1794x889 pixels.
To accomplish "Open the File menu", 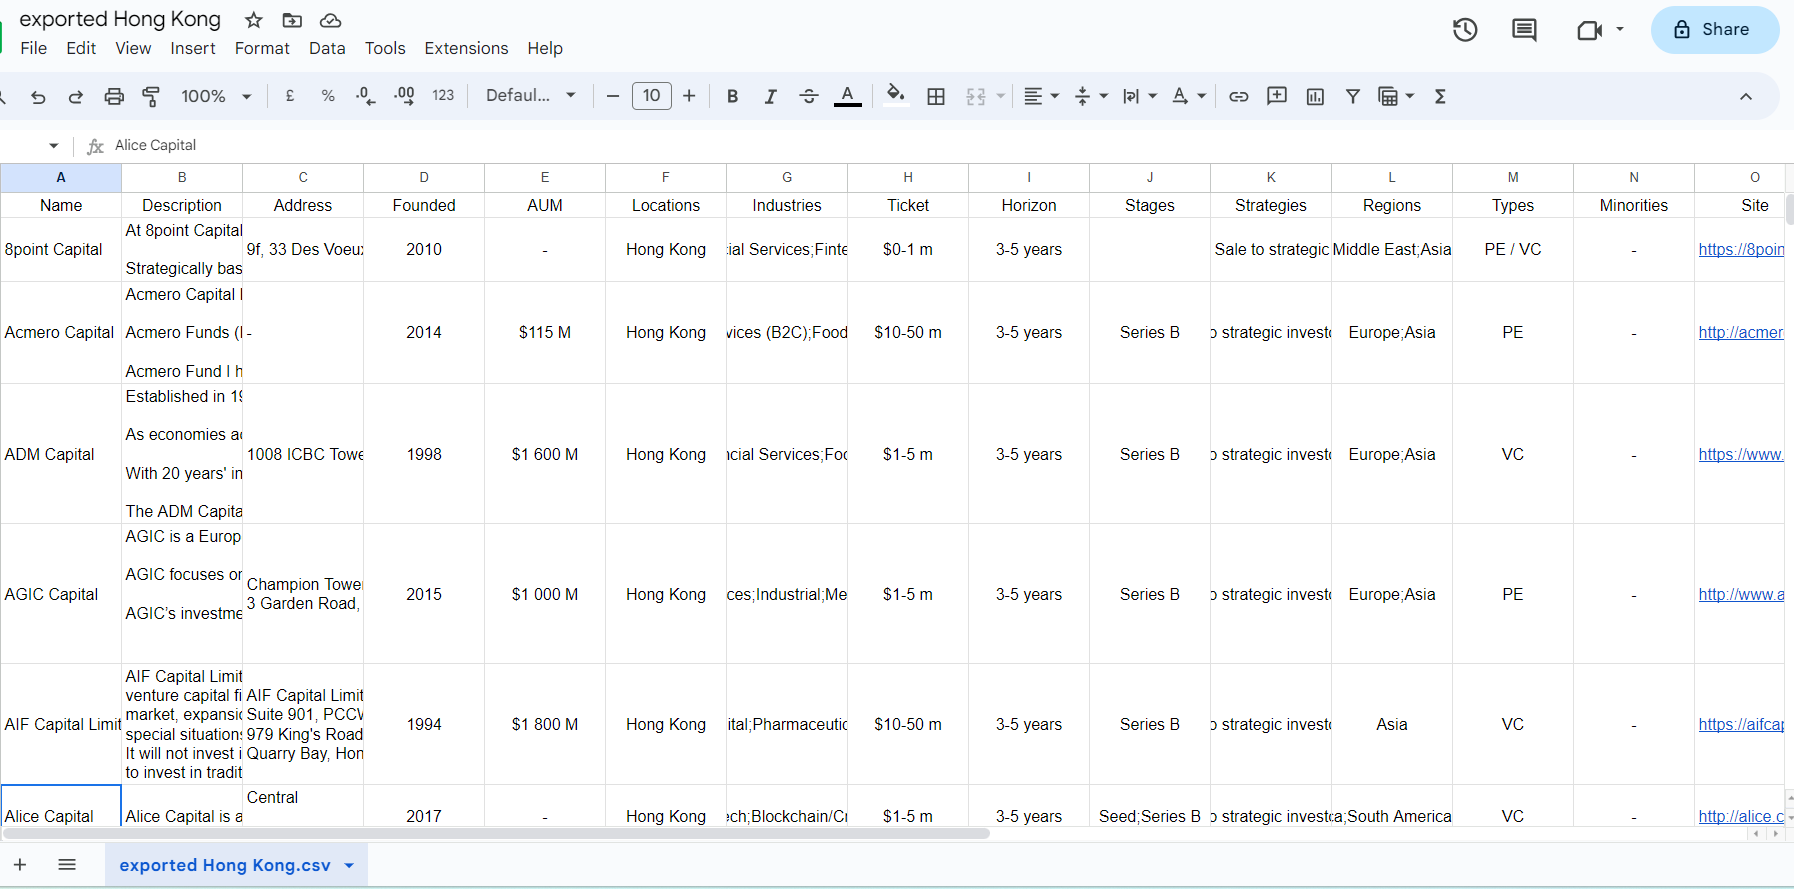I will (34, 48).
